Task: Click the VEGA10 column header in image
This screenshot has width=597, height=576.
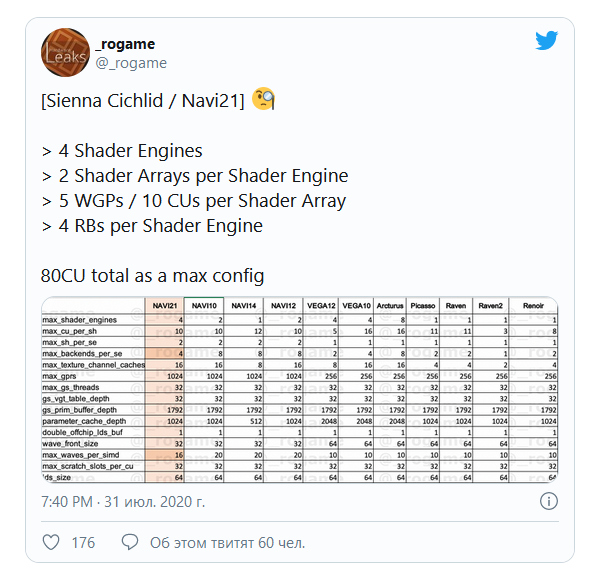Action: coord(356,306)
